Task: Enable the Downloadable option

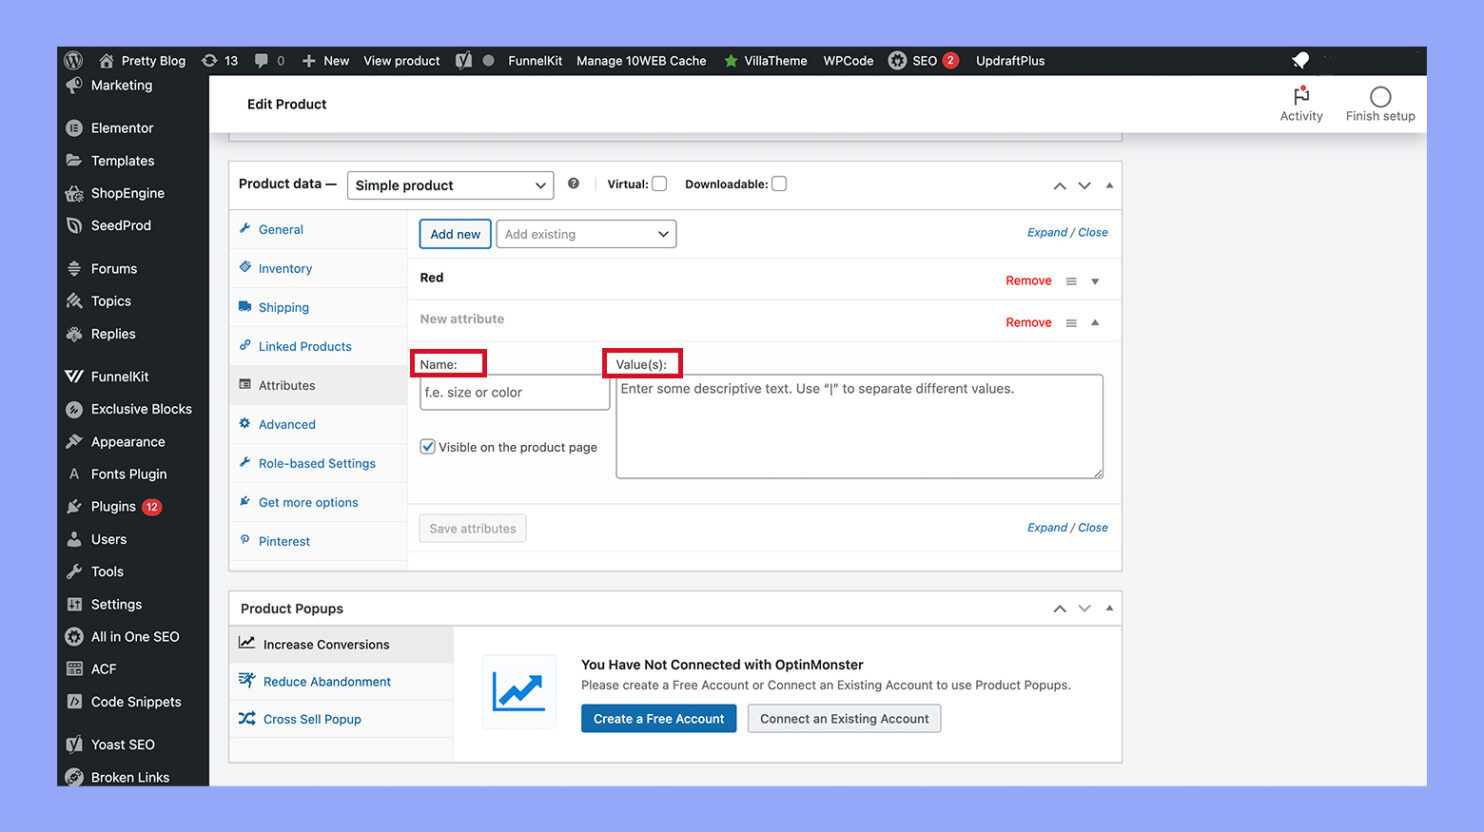Action: [x=779, y=183]
